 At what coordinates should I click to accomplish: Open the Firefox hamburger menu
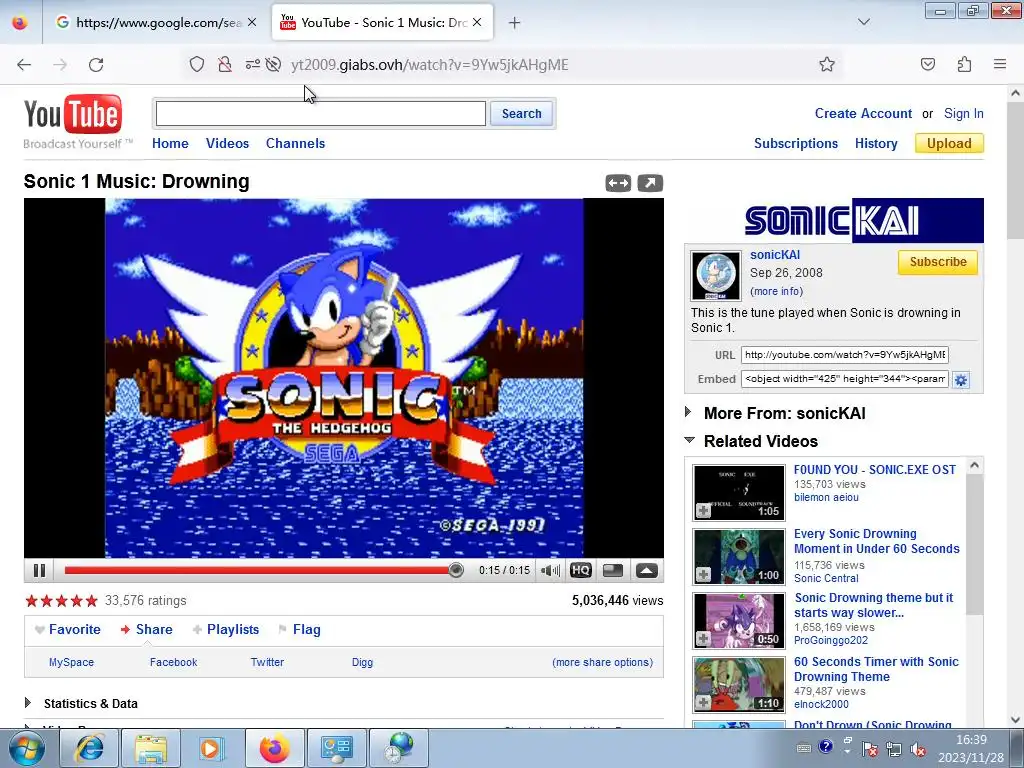click(999, 64)
